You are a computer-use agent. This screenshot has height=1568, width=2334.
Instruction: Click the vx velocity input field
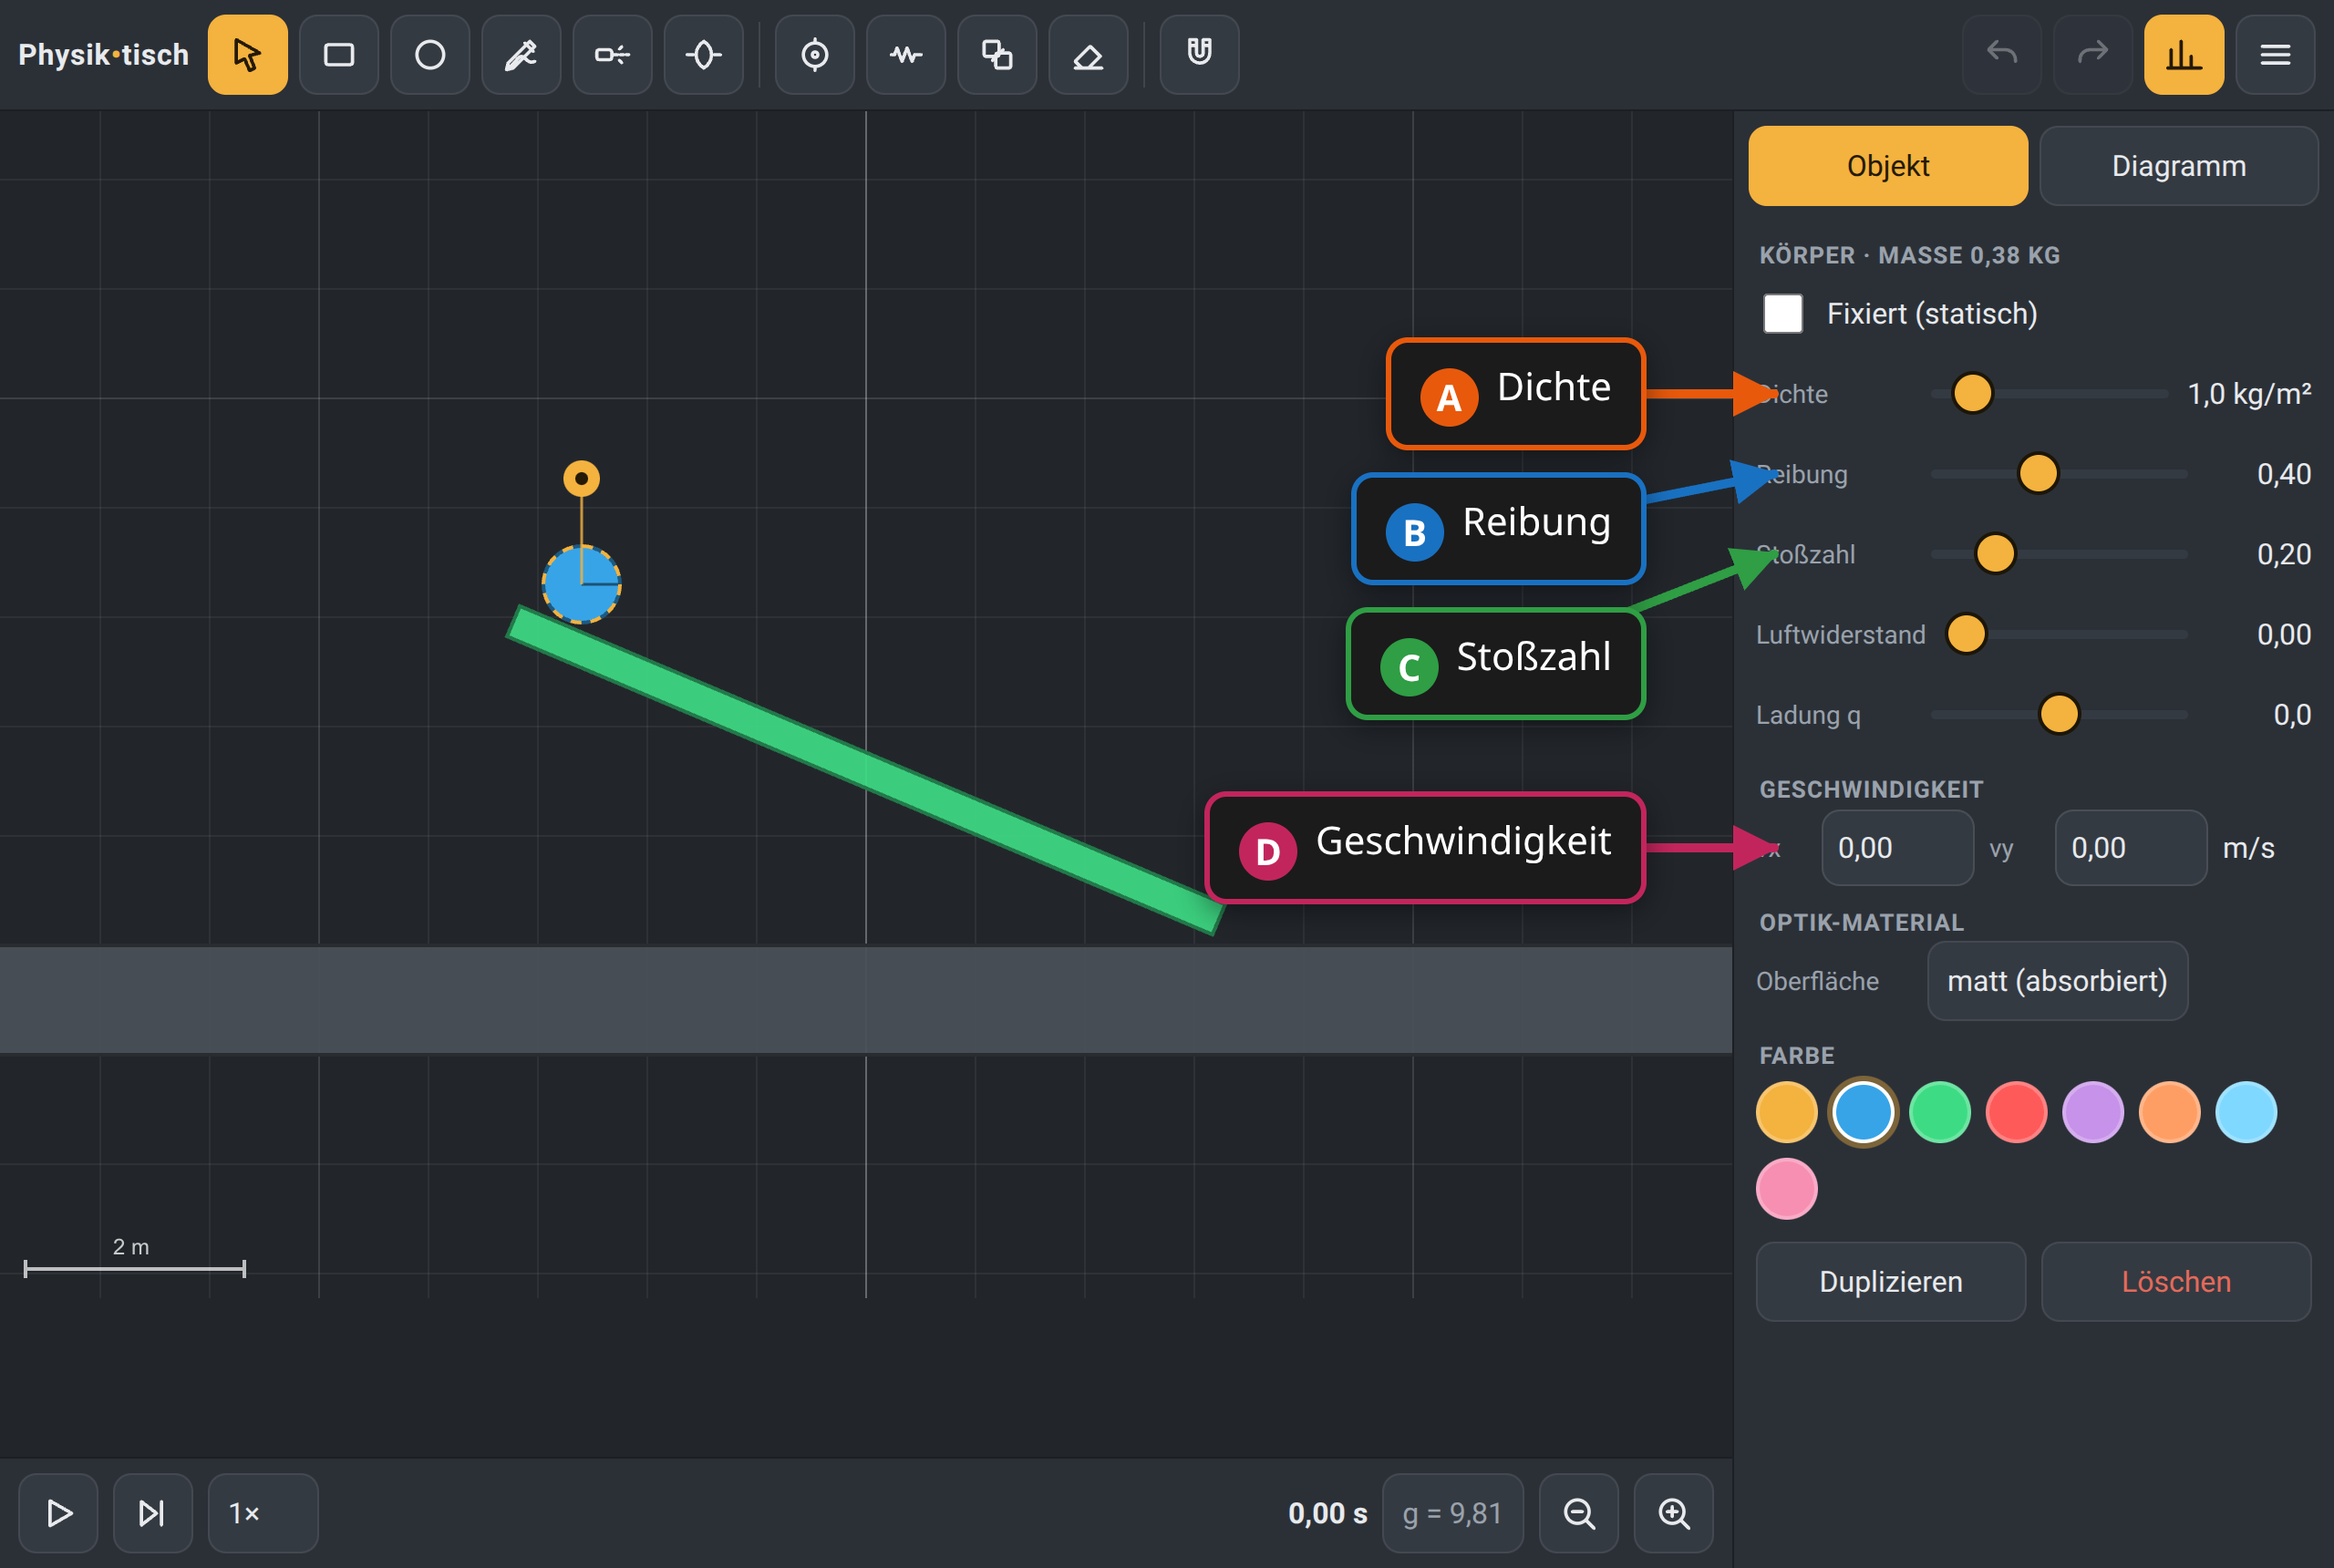1897,848
